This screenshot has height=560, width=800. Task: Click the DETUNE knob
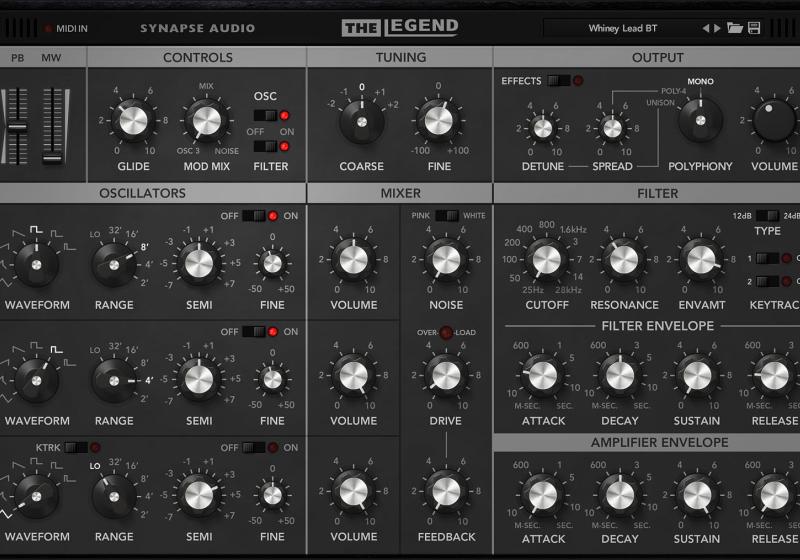click(x=542, y=128)
